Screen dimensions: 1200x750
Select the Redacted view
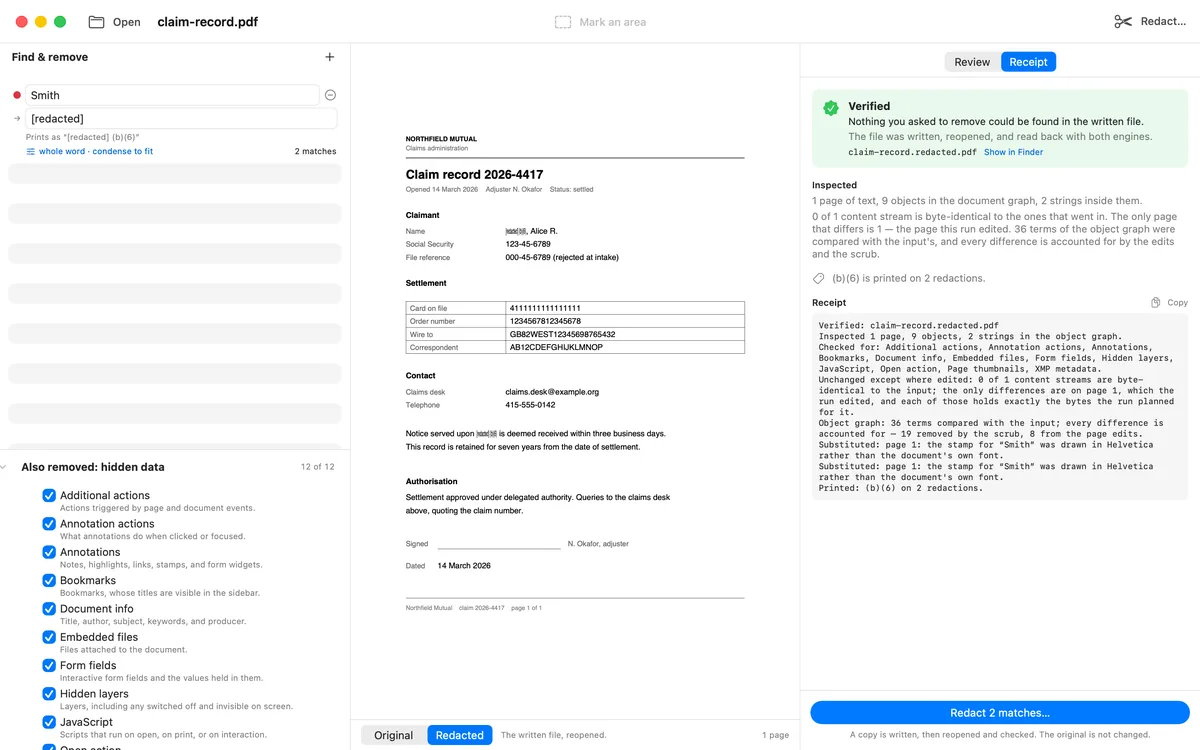(x=460, y=735)
